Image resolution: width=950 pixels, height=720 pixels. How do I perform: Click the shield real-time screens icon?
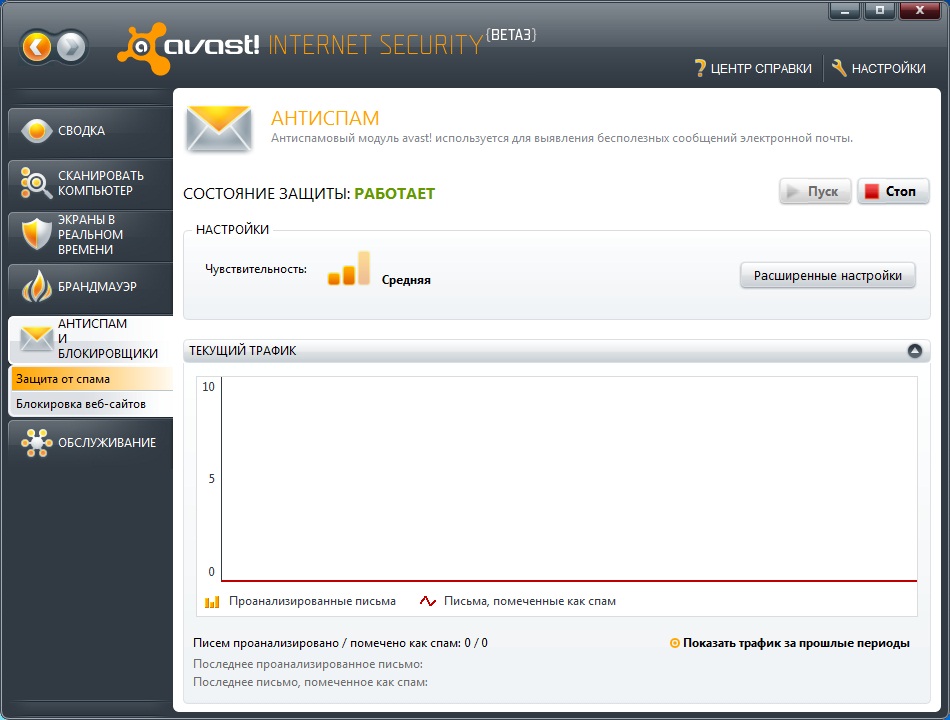pyautogui.click(x=36, y=234)
